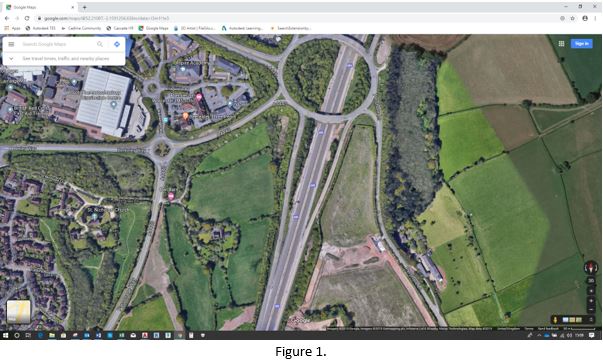Open Task View on the taskbar
Image resolution: width=603 pixels, height=364 pixels.
(28, 335)
